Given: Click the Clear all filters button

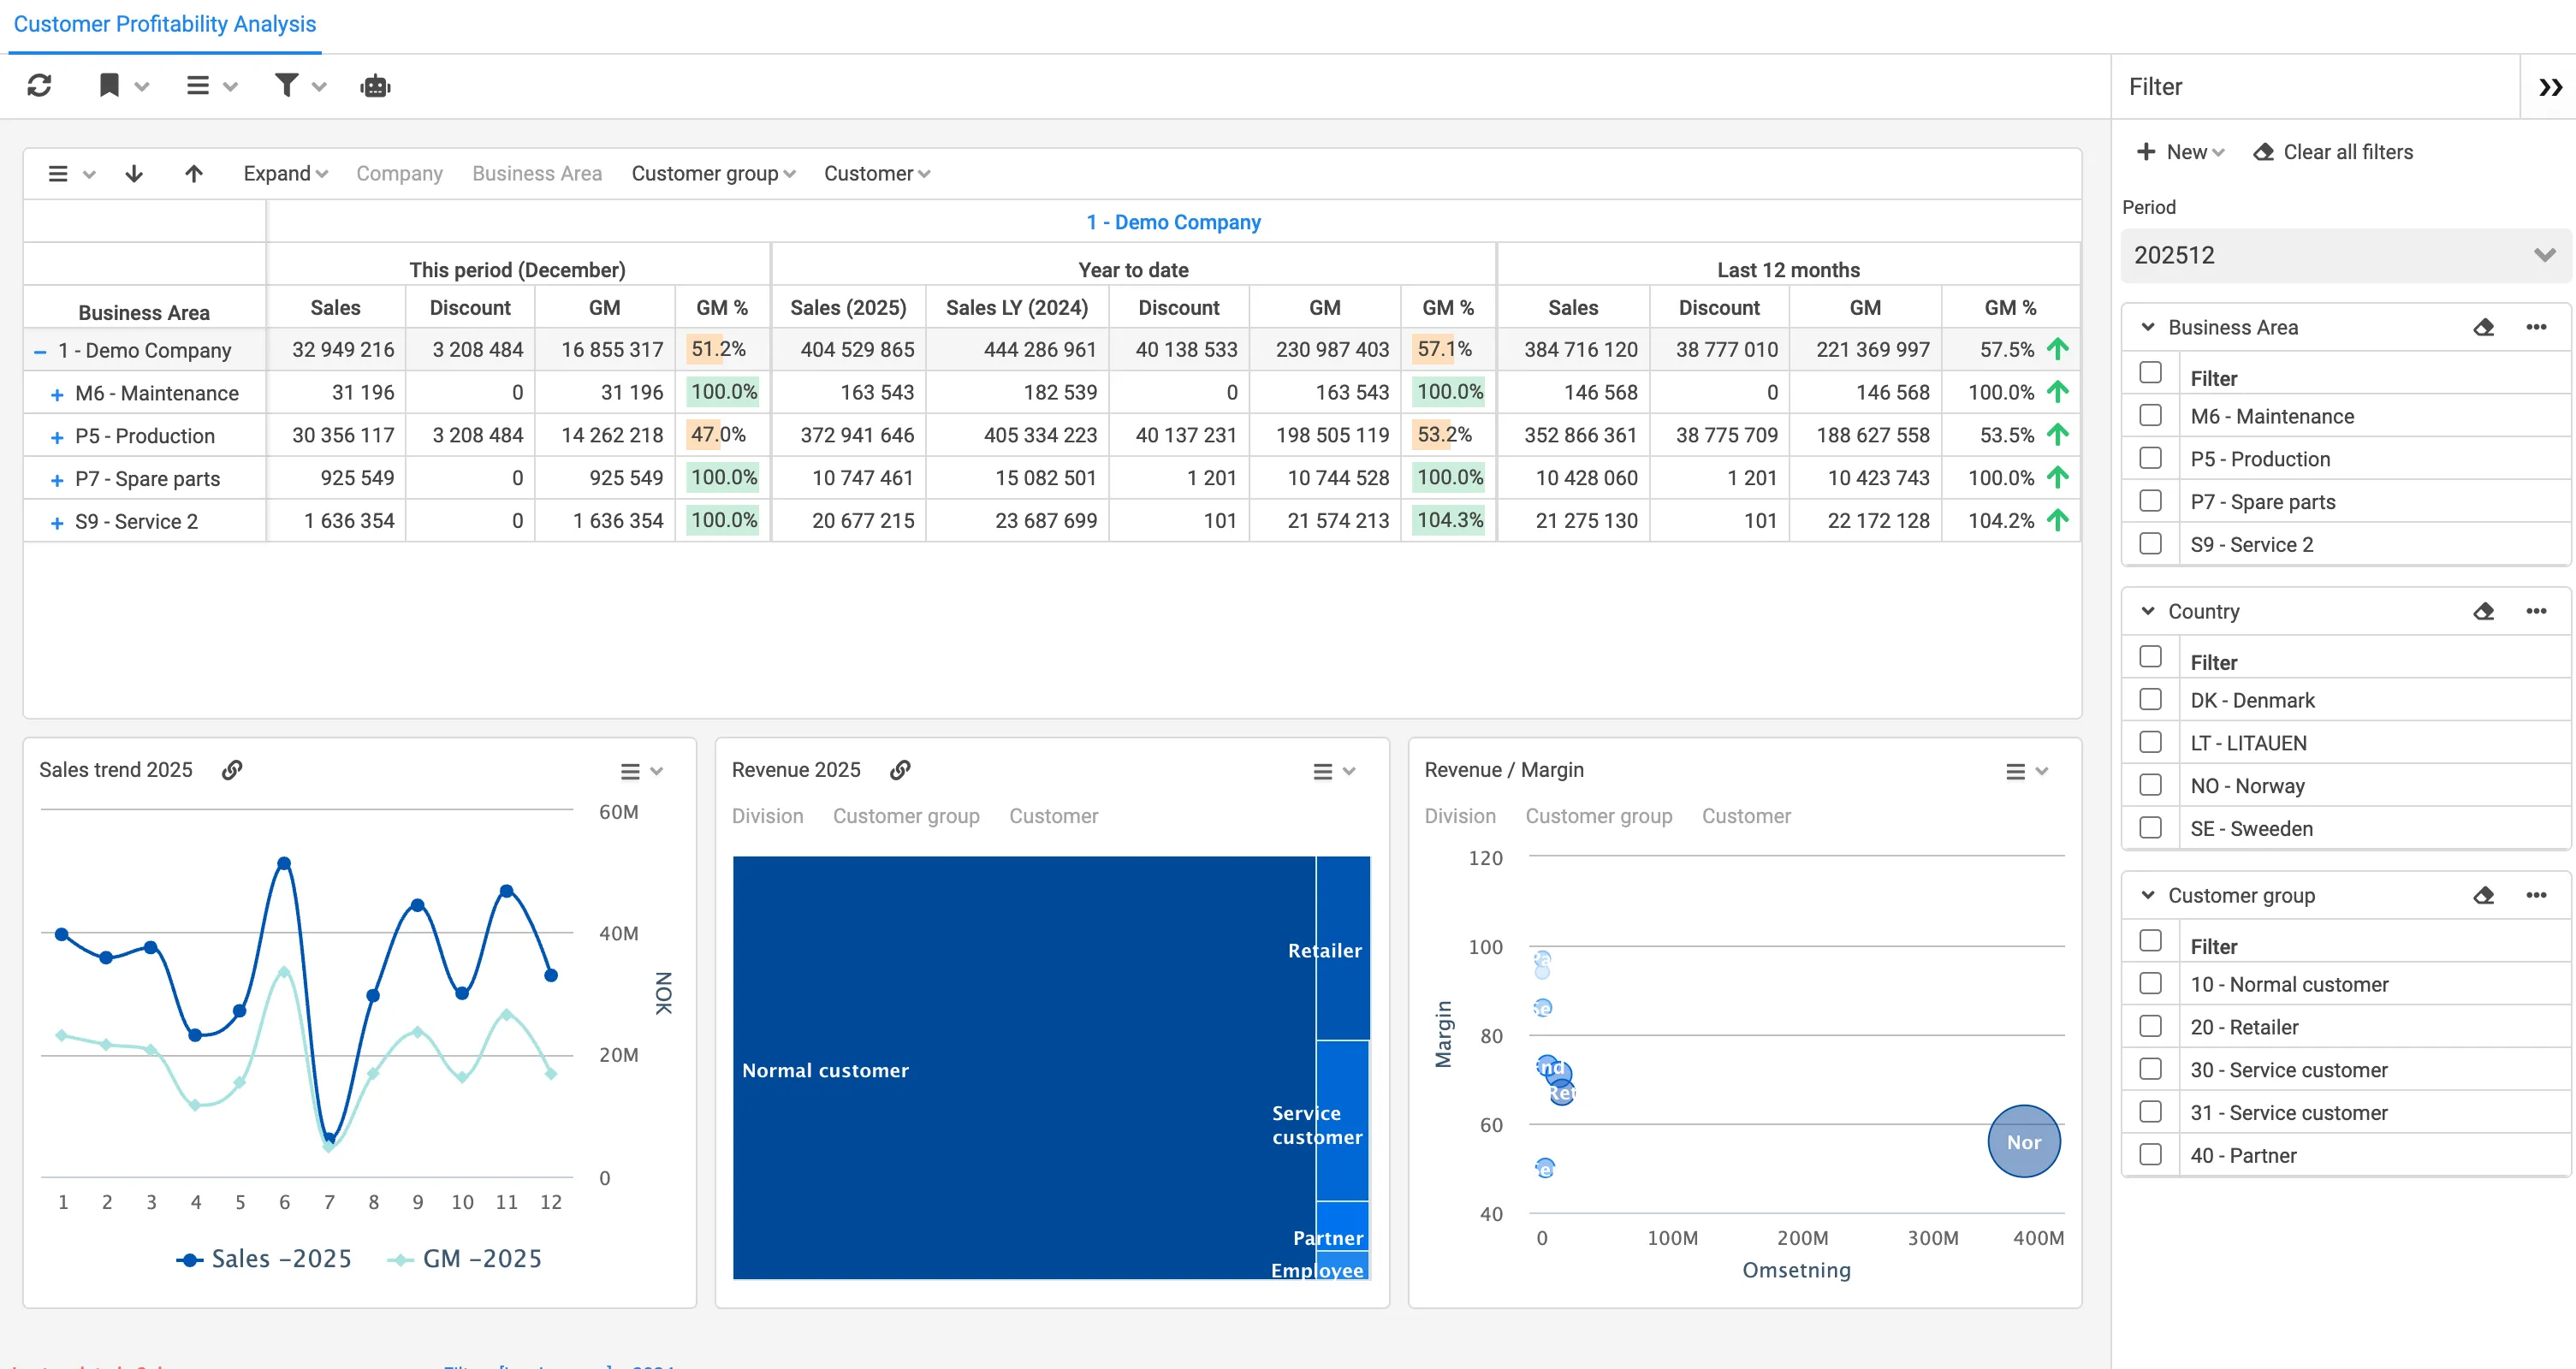Looking at the screenshot, I should point(2347,151).
